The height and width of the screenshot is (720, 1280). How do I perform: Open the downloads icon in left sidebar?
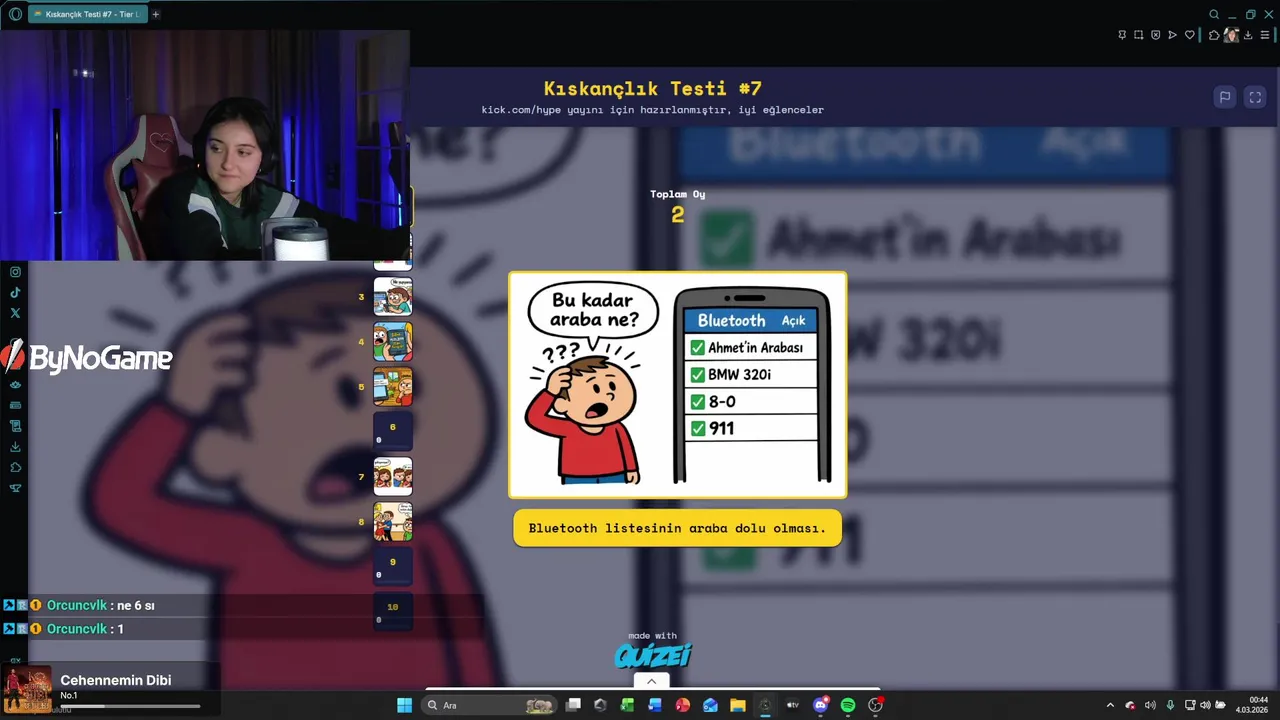pyautogui.click(x=15, y=447)
